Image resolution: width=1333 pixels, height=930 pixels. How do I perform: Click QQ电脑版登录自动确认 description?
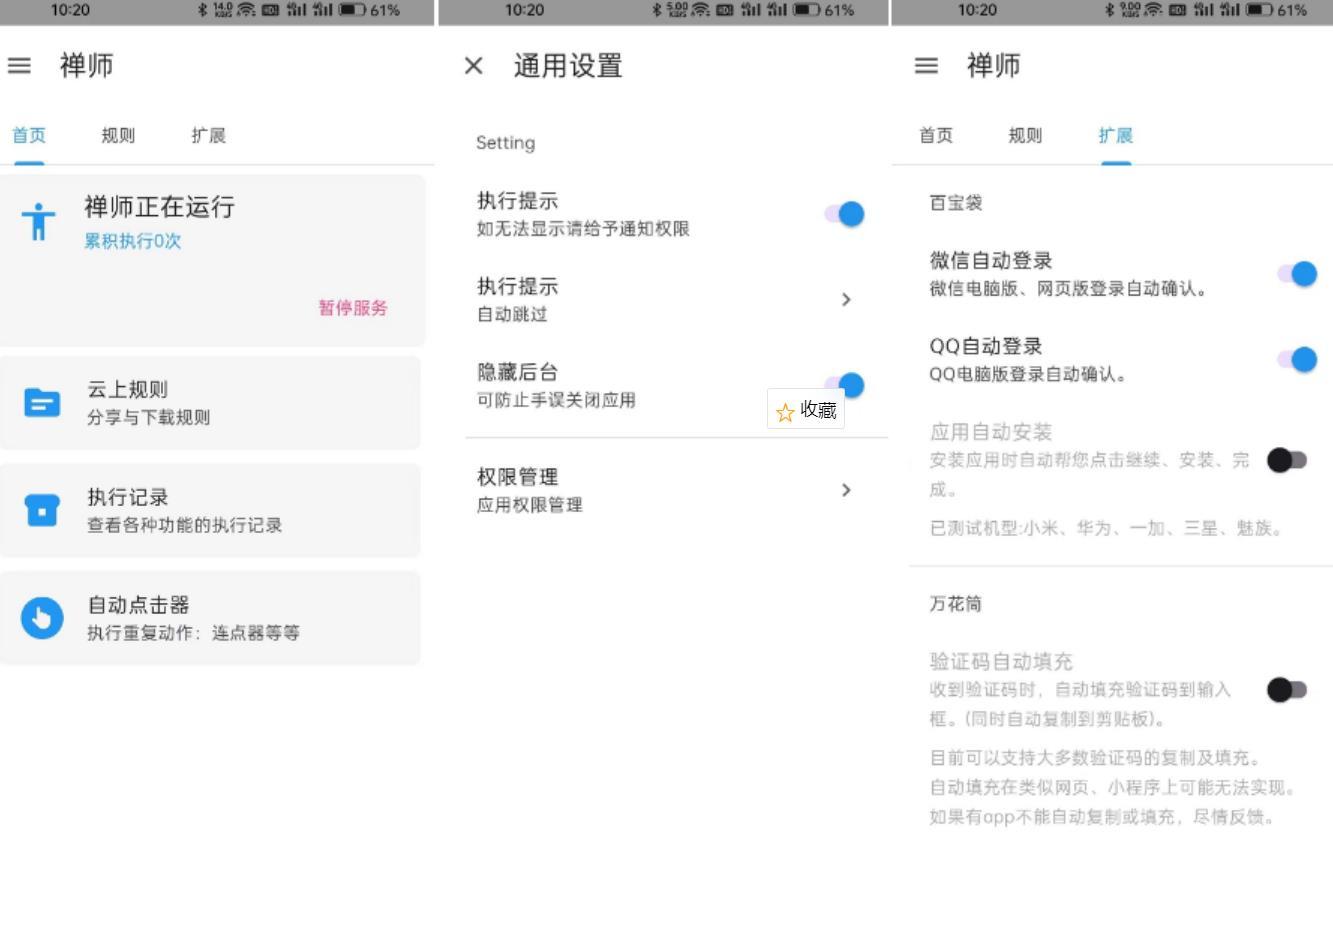point(1028,374)
